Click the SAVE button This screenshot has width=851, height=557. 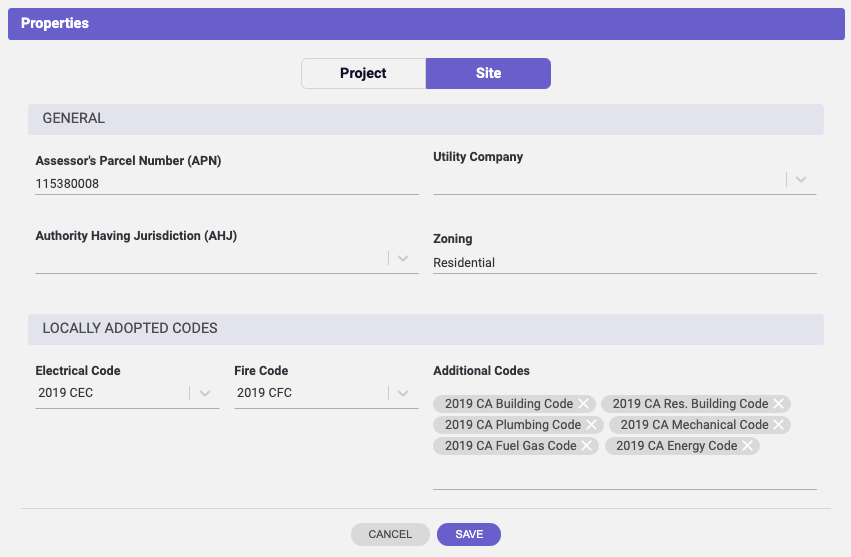(x=469, y=534)
